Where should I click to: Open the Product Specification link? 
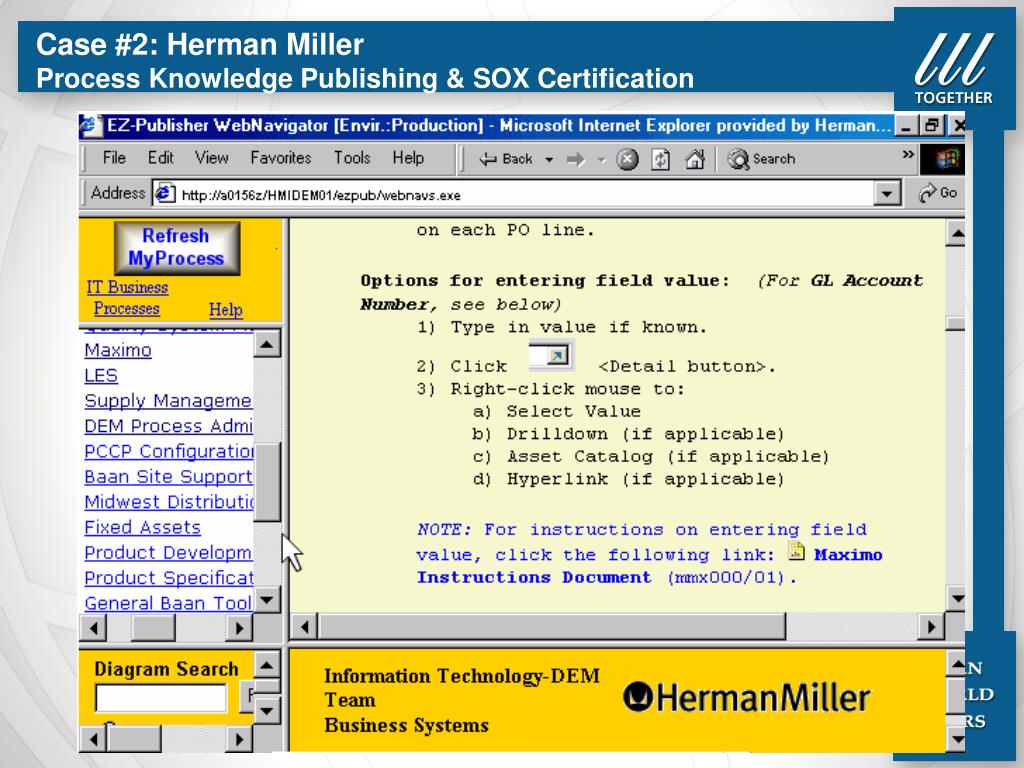(168, 578)
